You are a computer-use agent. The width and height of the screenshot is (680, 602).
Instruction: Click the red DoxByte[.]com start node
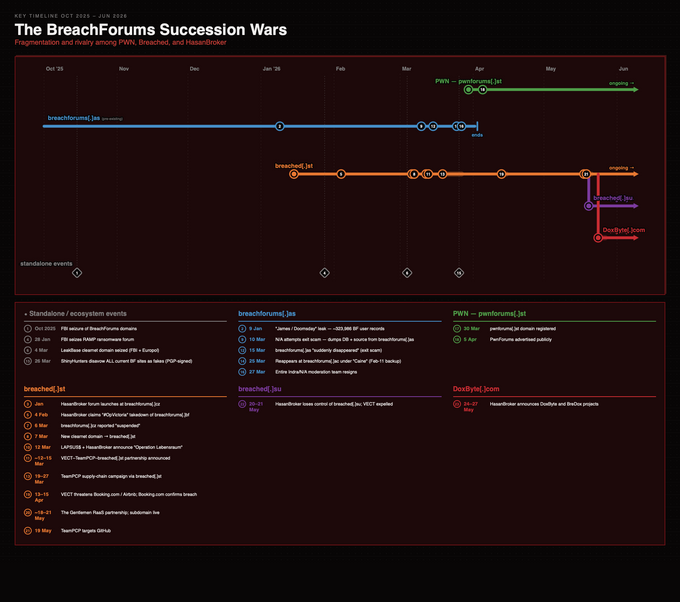pos(598,238)
